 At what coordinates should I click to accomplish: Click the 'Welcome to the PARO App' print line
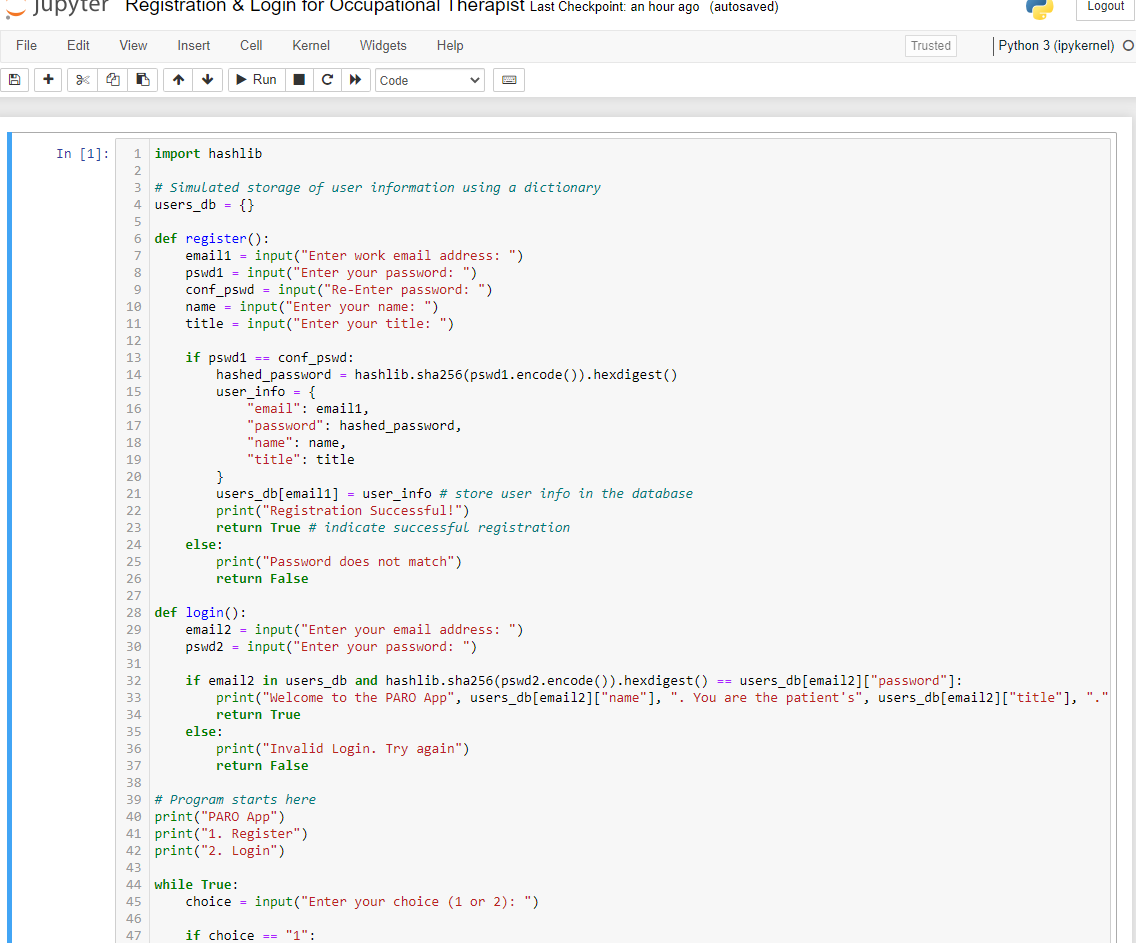point(662,697)
